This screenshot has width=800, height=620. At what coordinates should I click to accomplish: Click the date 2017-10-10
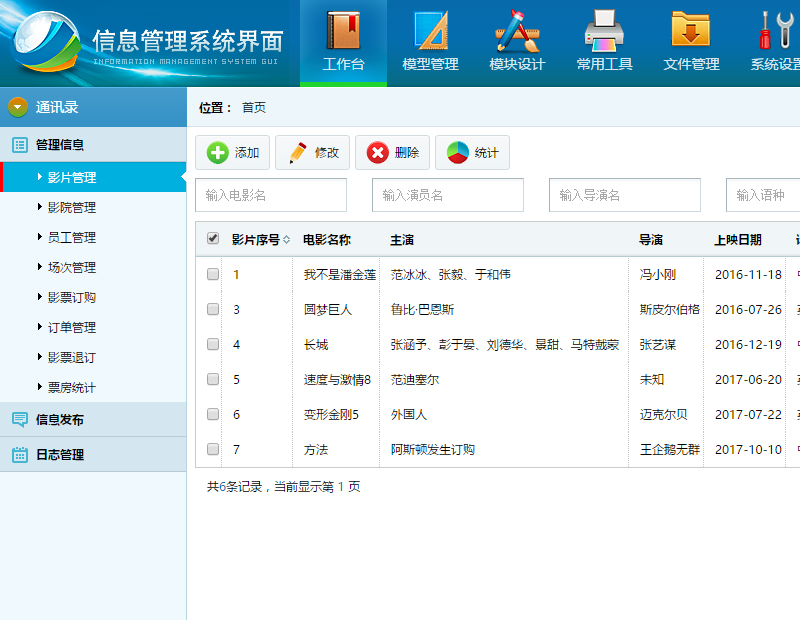(748, 450)
